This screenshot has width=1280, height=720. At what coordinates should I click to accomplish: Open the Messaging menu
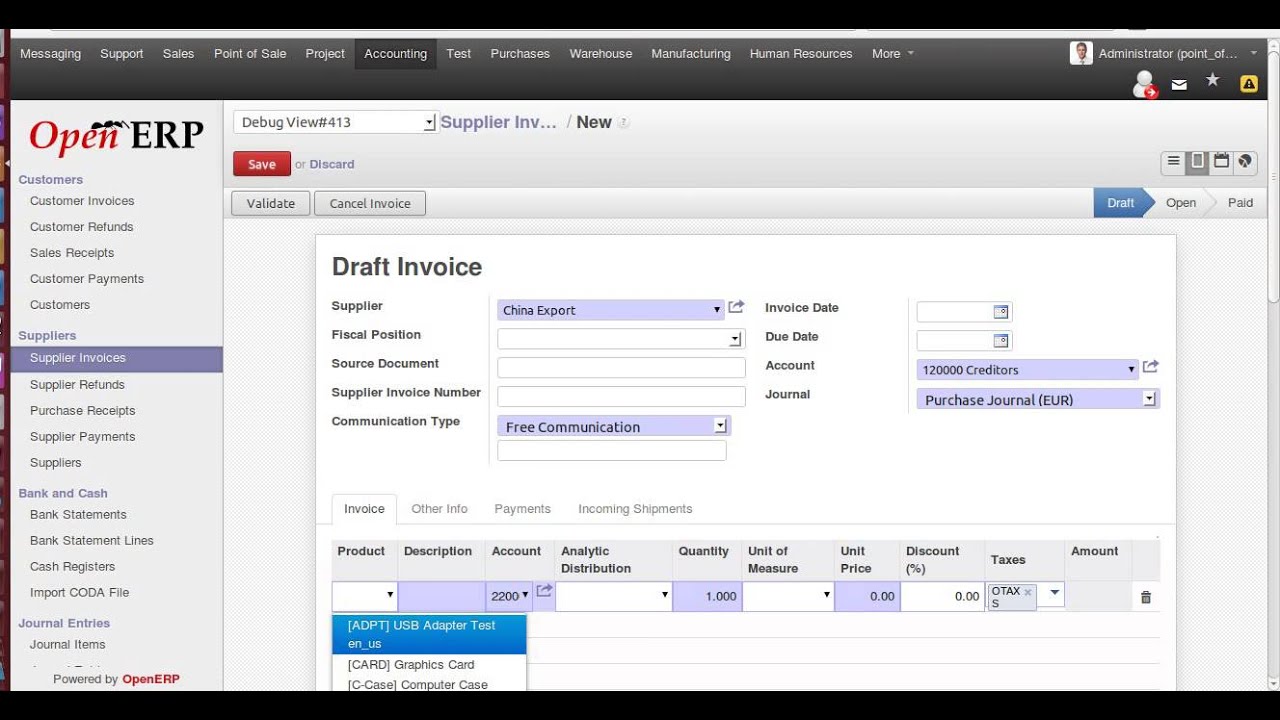[51, 54]
